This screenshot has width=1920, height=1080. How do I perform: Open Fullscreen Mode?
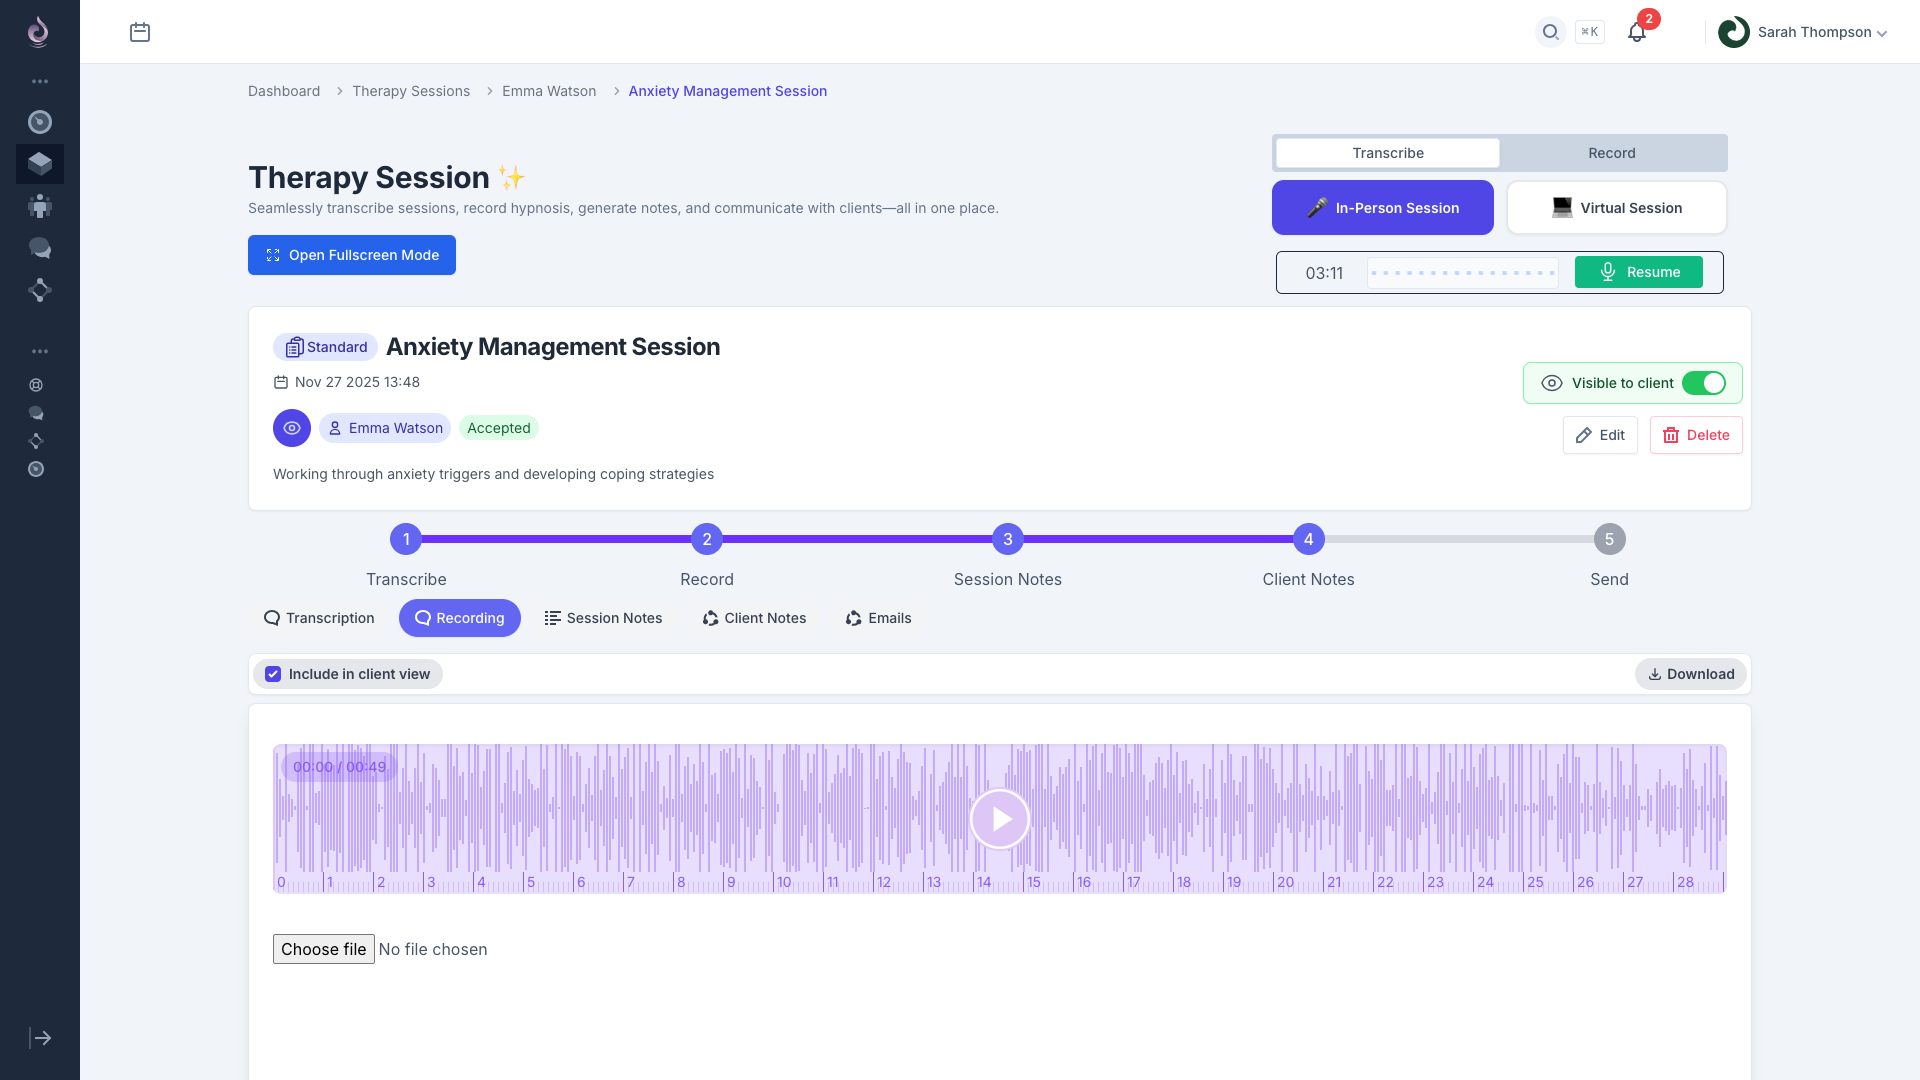pyautogui.click(x=351, y=255)
